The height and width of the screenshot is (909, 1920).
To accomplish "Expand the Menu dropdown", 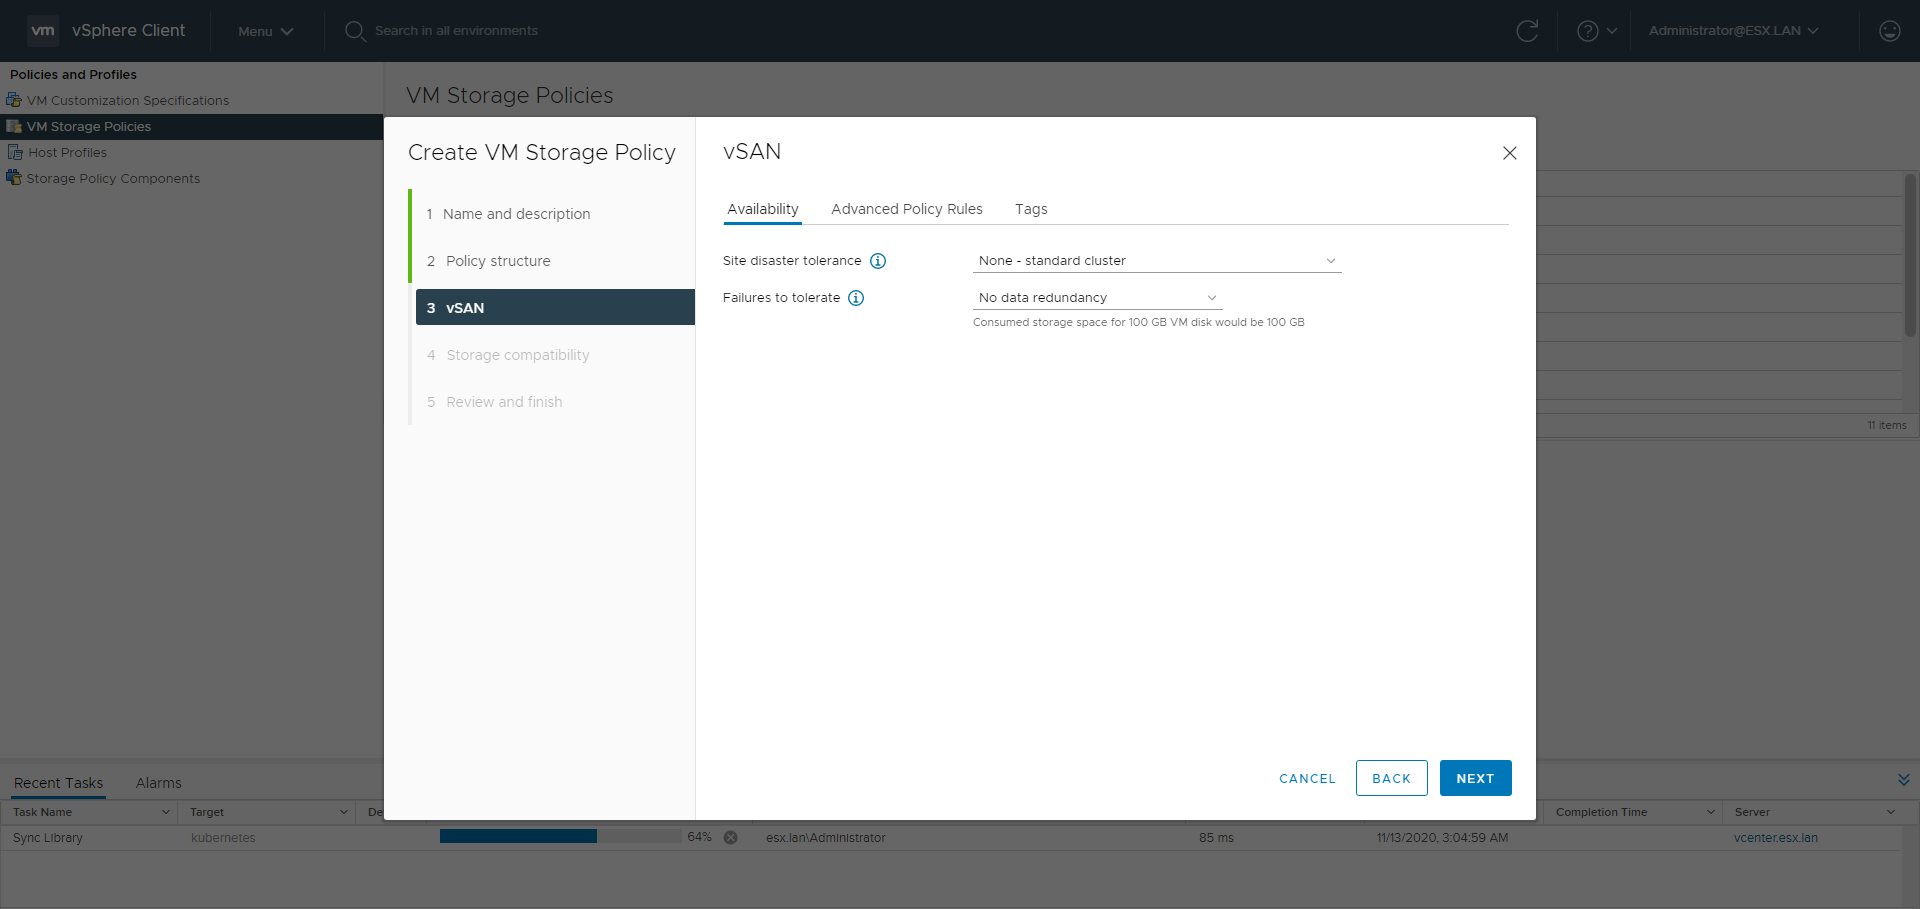I will coord(265,31).
